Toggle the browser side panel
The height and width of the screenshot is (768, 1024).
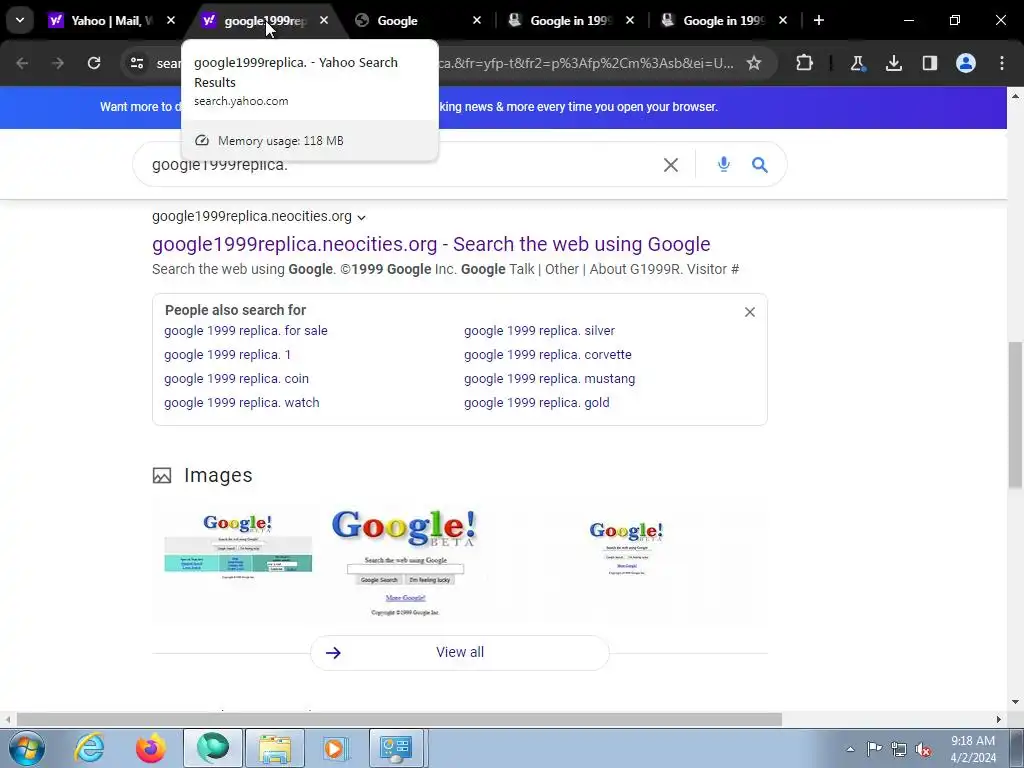[930, 63]
